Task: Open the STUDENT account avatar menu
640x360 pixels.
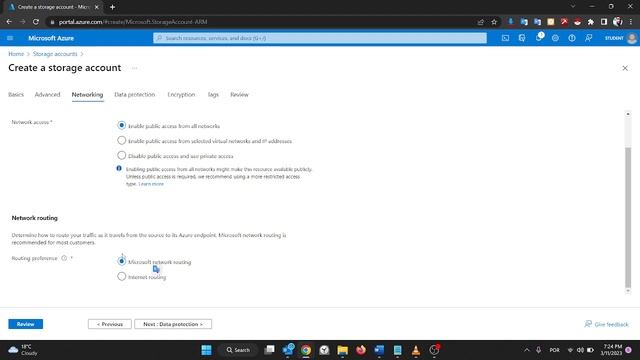Action: 631,38
